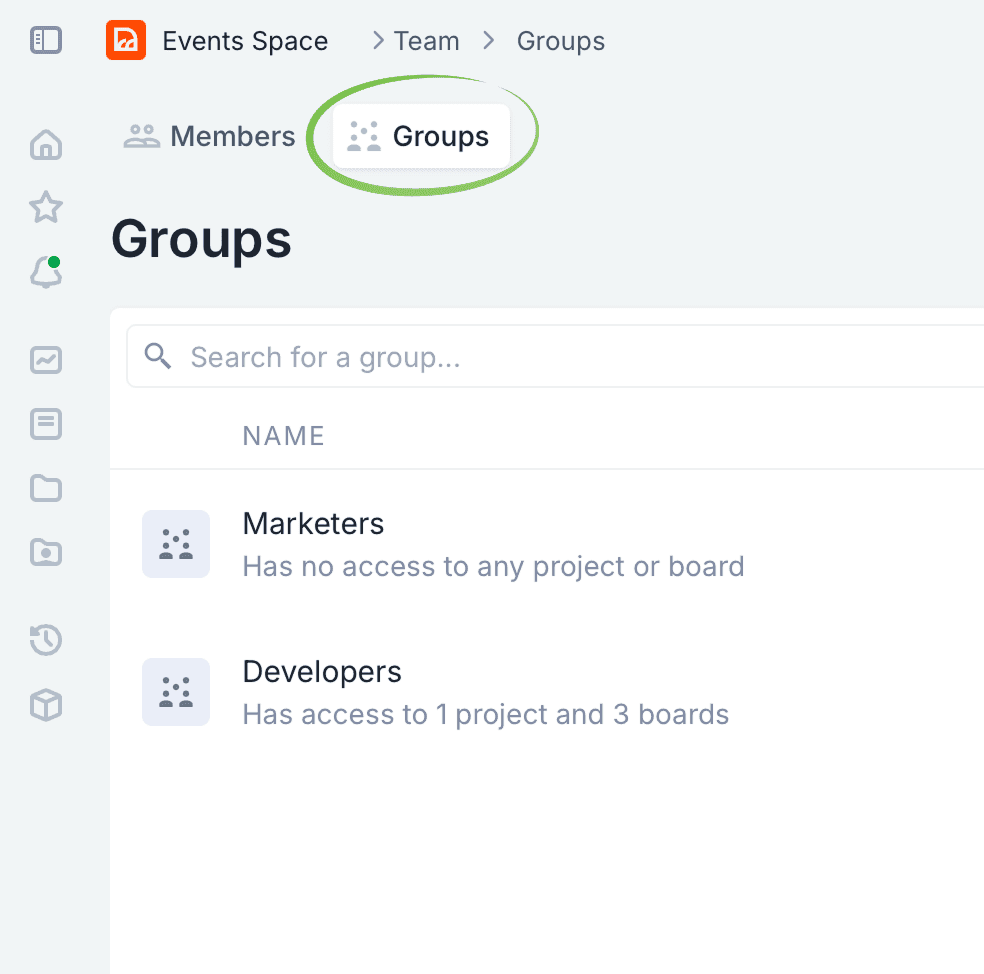Open the Home page from sidebar
Image resolution: width=984 pixels, height=974 pixels.
(x=46, y=145)
